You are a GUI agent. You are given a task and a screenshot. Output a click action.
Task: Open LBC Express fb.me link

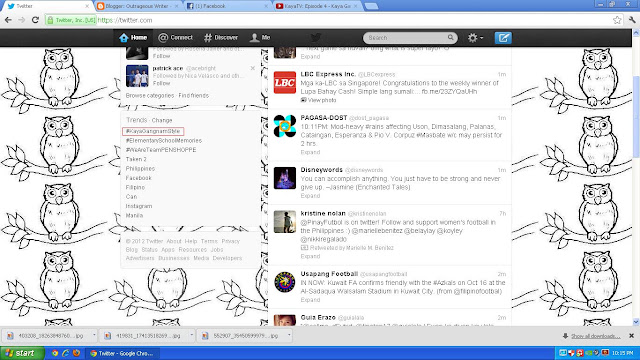(449, 91)
